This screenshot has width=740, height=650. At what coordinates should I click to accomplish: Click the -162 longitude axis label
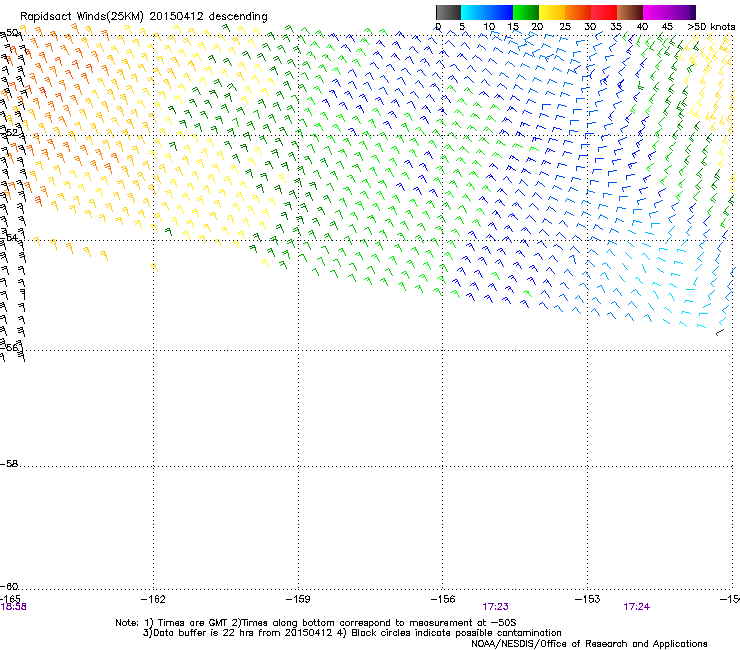(153, 599)
